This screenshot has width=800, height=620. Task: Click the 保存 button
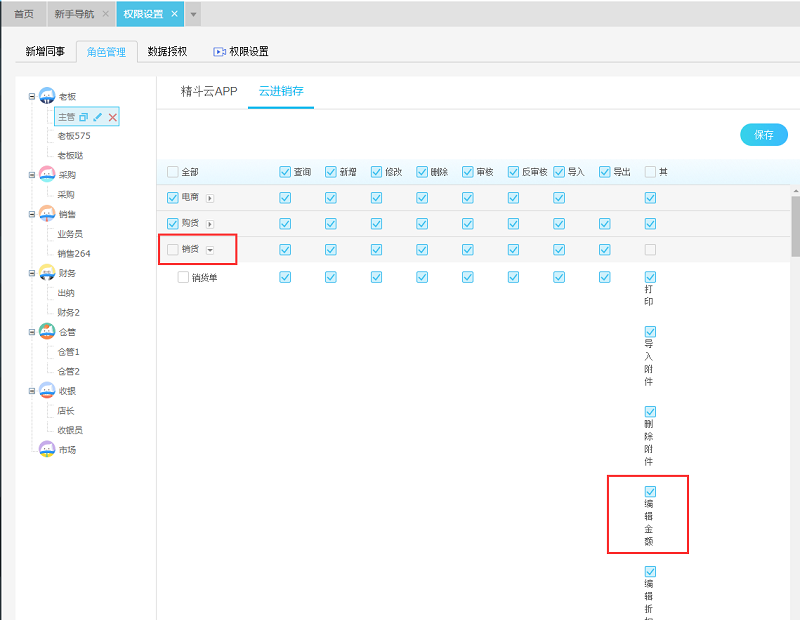pos(763,135)
